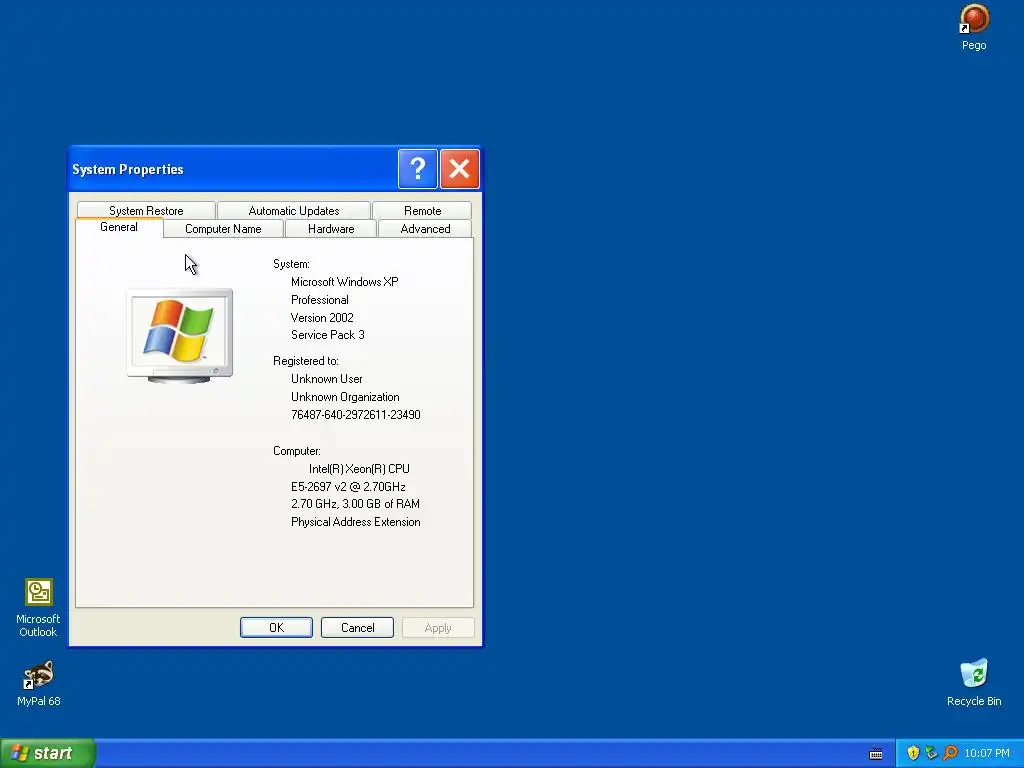Switch to the Advanced tab
This screenshot has width=1024, height=768.
[x=425, y=229]
